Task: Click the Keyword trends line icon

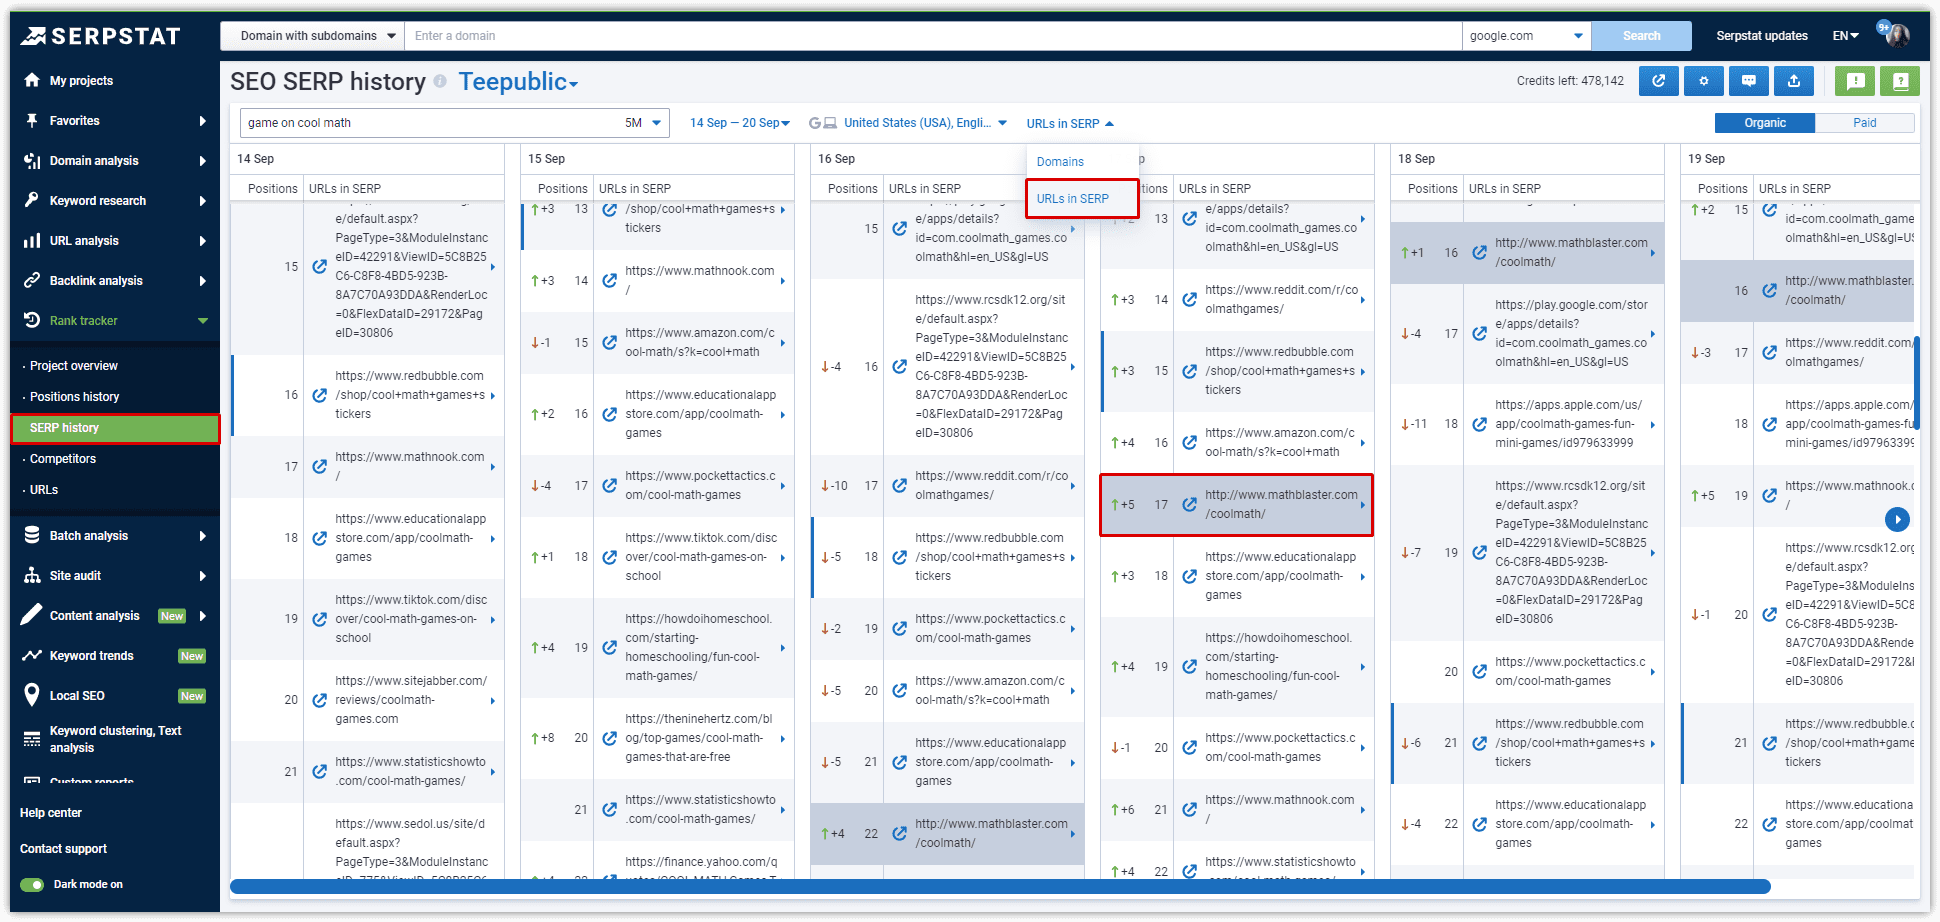Action: click(32, 655)
